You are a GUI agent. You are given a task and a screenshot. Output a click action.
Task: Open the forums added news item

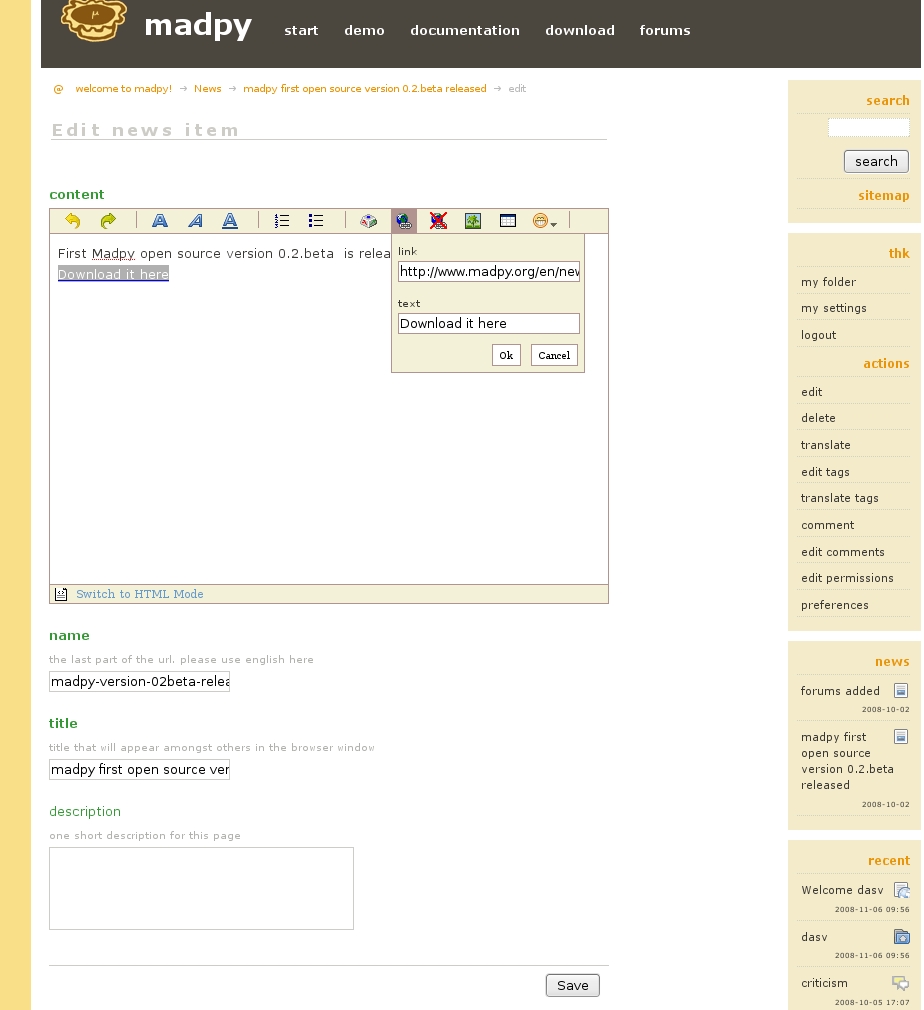click(x=840, y=691)
